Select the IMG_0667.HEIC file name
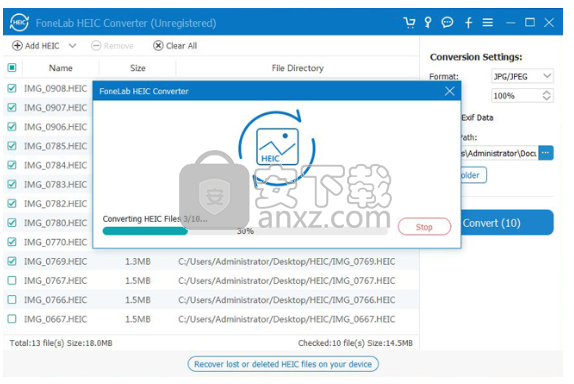Screen dimensions: 574x384 [56, 319]
